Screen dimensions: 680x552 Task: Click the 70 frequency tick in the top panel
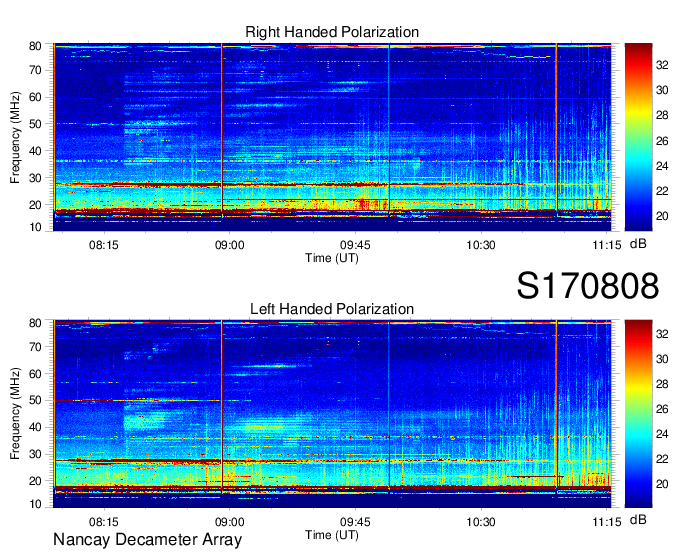point(35,70)
